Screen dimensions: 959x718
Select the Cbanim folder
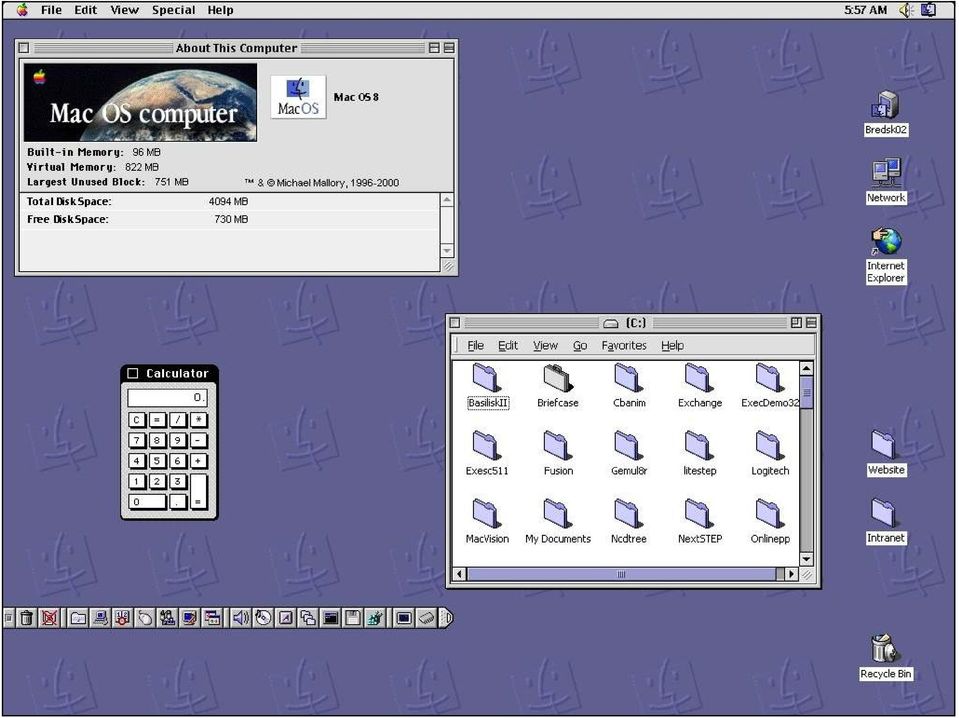click(629, 385)
